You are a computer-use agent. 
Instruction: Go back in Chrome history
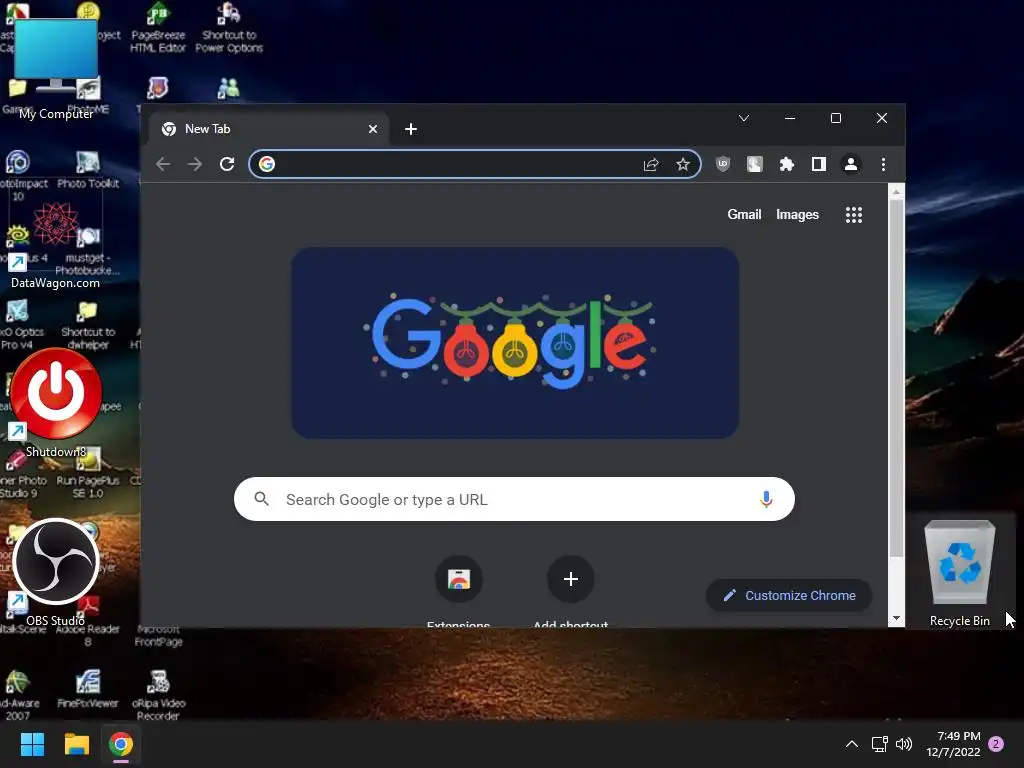pos(163,164)
